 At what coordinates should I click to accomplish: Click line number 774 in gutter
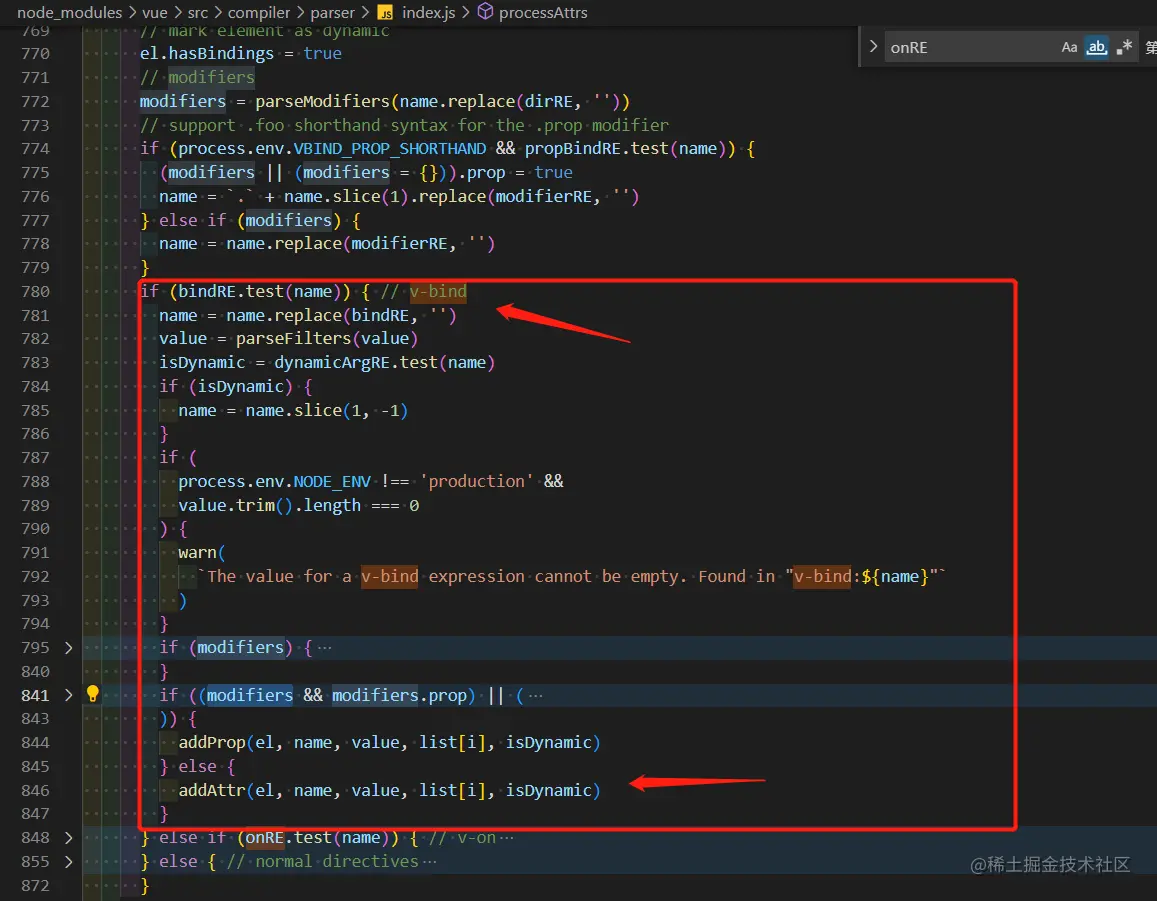(x=35, y=148)
